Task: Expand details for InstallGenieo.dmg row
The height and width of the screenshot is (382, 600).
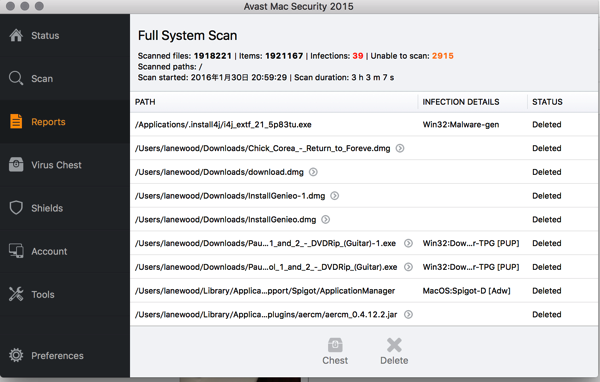Action: coord(325,219)
